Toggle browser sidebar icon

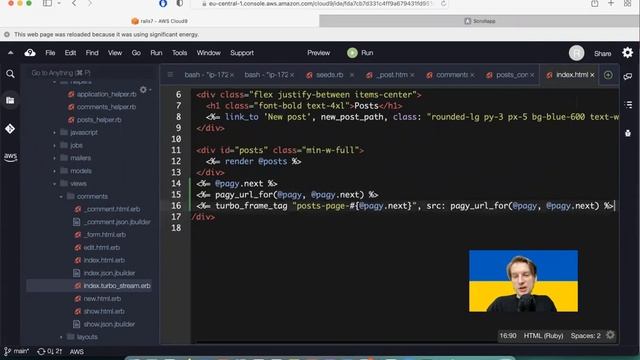tap(47, 3)
